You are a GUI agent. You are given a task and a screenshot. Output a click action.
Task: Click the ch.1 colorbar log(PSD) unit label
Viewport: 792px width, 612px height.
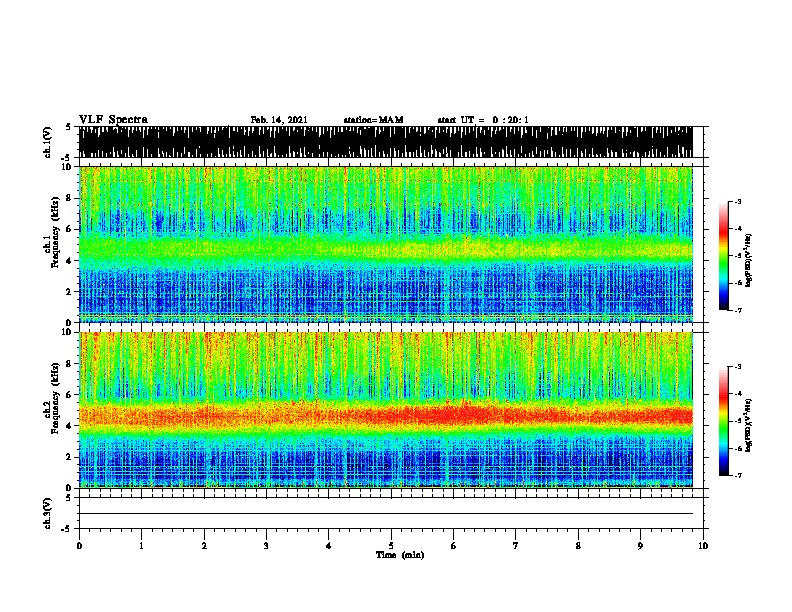[749, 260]
